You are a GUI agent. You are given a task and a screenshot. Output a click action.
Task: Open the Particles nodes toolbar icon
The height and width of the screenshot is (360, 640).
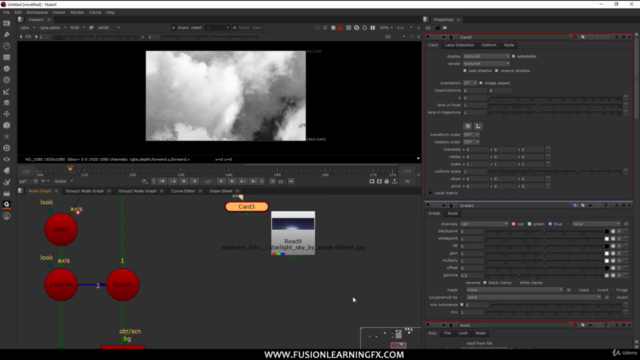tap(7, 137)
